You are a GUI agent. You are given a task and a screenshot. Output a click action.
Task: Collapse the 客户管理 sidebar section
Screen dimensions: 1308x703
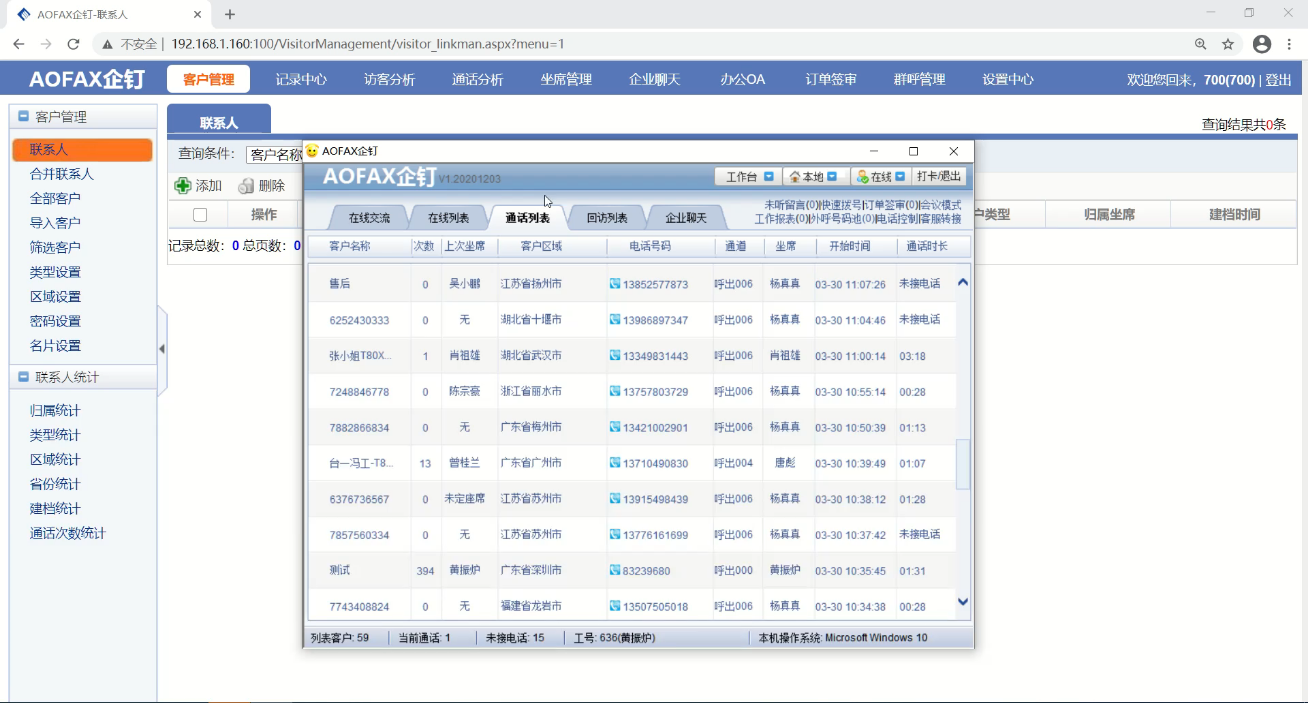pyautogui.click(x=24, y=117)
